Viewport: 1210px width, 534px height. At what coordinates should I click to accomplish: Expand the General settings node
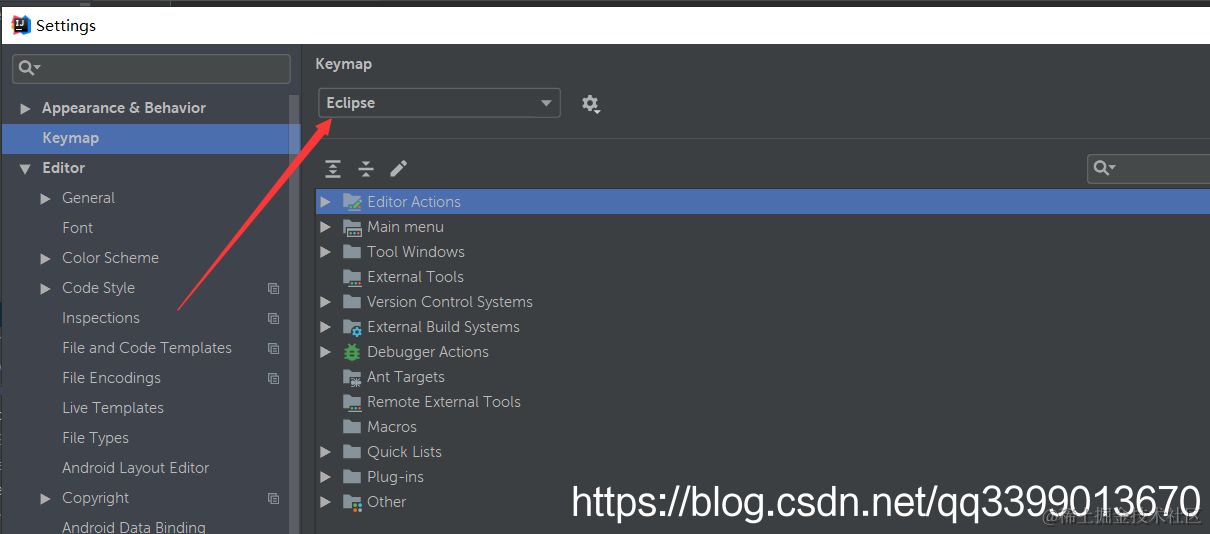[45, 198]
